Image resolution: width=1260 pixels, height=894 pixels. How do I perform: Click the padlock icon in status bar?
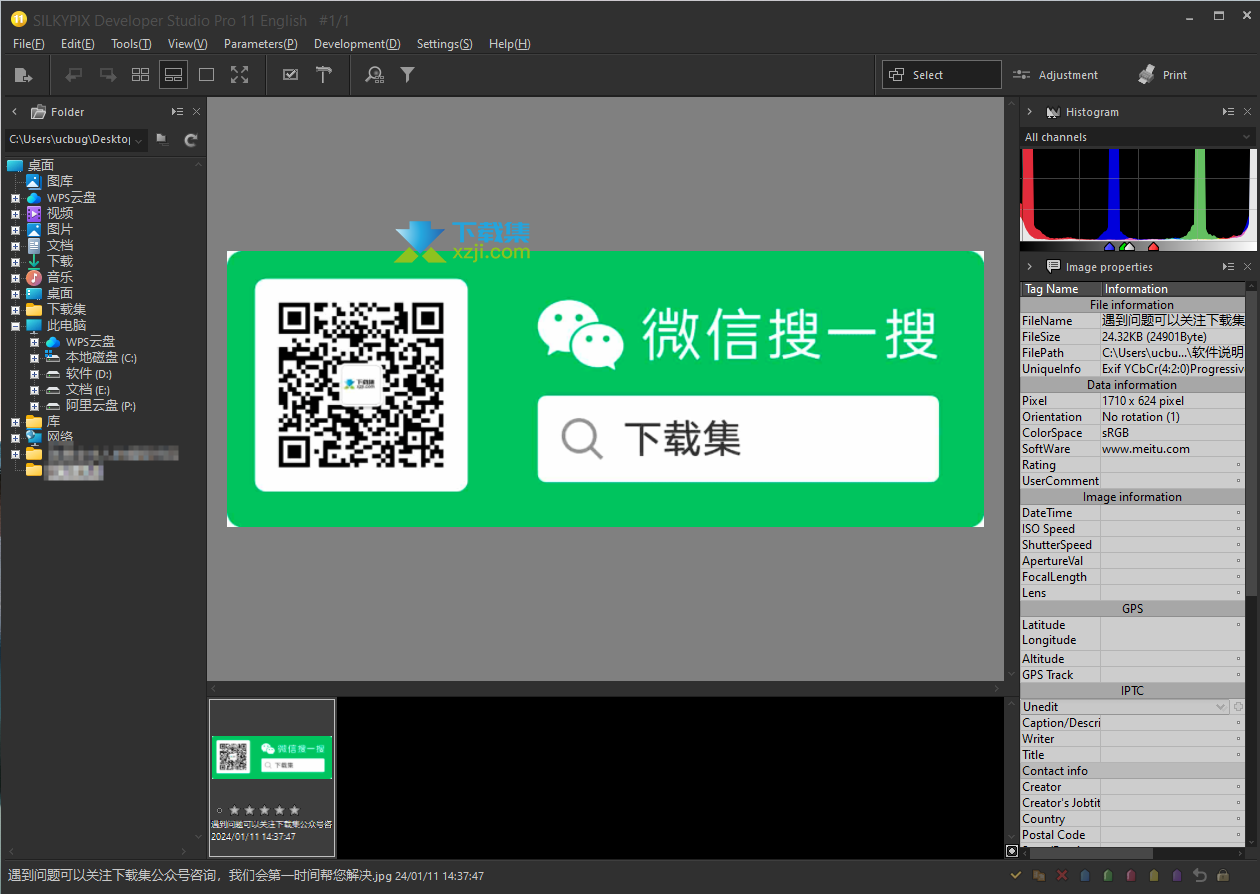(1222, 876)
